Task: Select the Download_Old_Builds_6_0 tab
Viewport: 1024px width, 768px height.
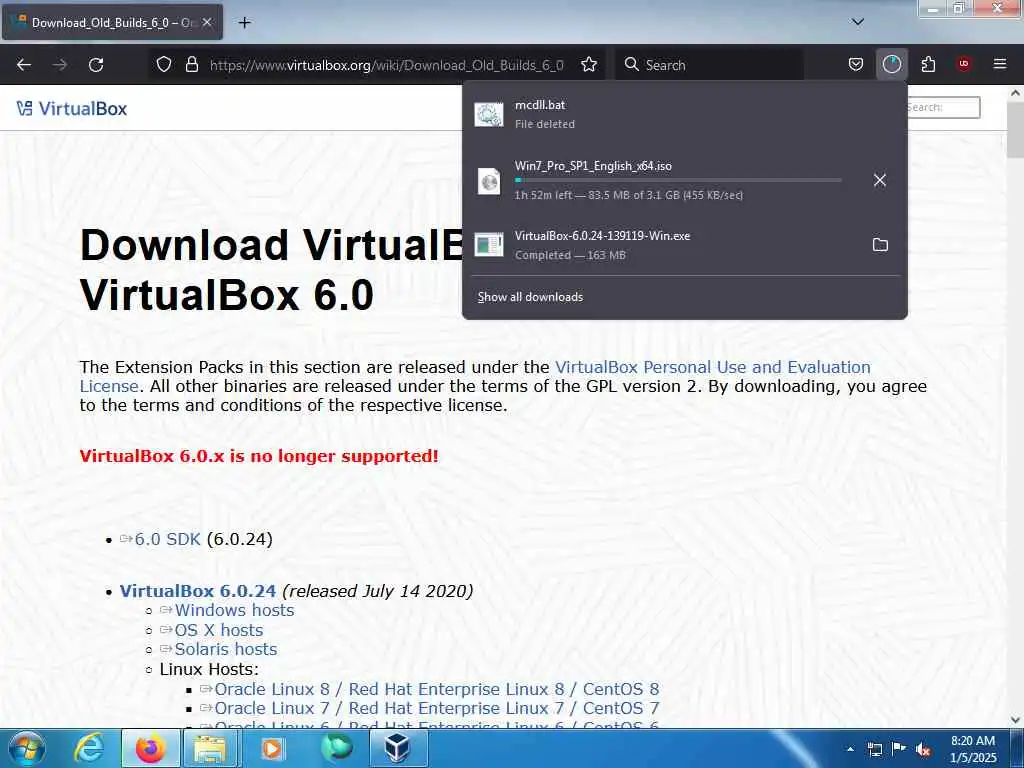Action: tap(112, 22)
